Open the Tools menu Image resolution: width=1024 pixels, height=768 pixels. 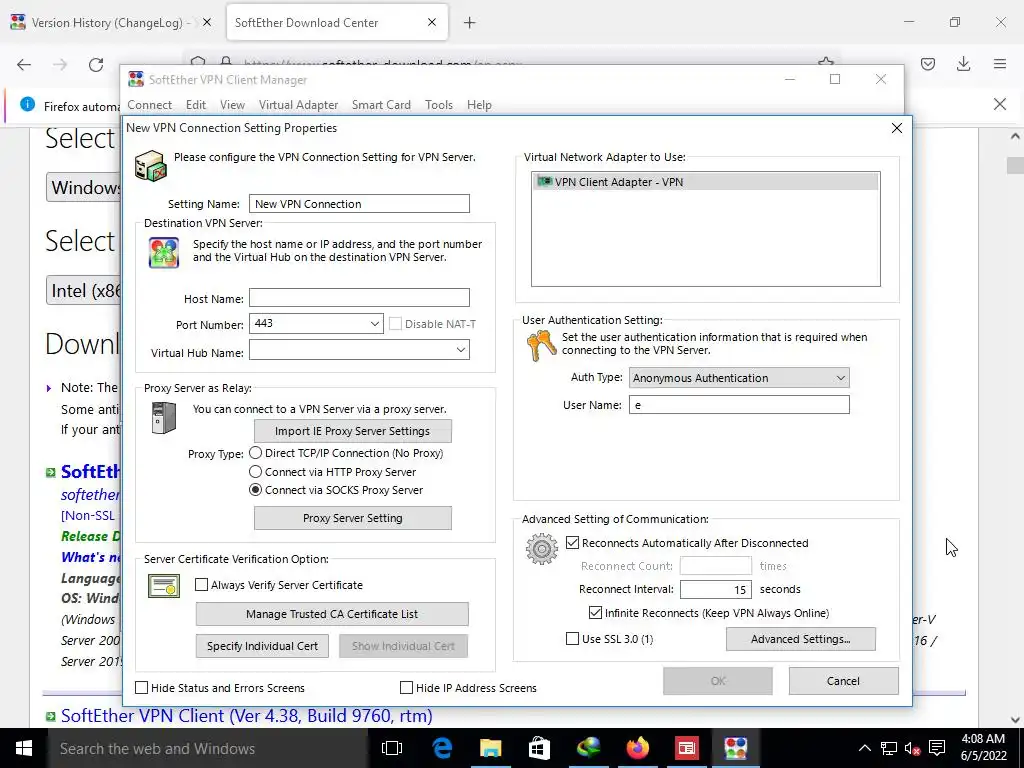pyautogui.click(x=439, y=104)
